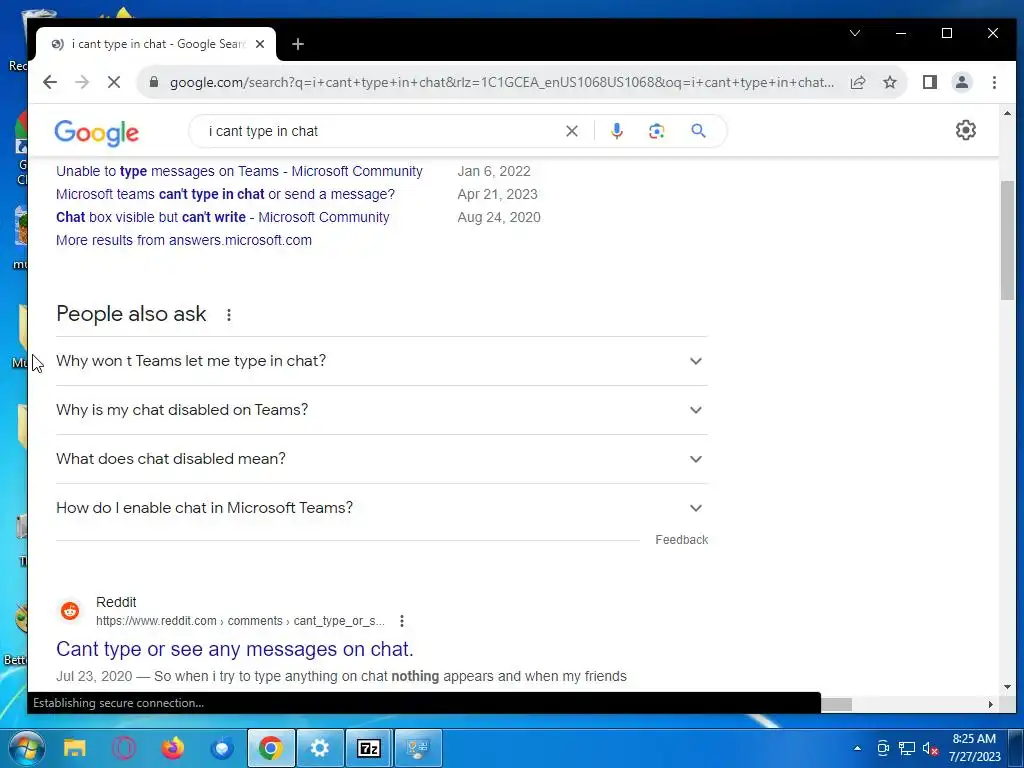Open Thunderbird from the taskbar

pos(222,748)
